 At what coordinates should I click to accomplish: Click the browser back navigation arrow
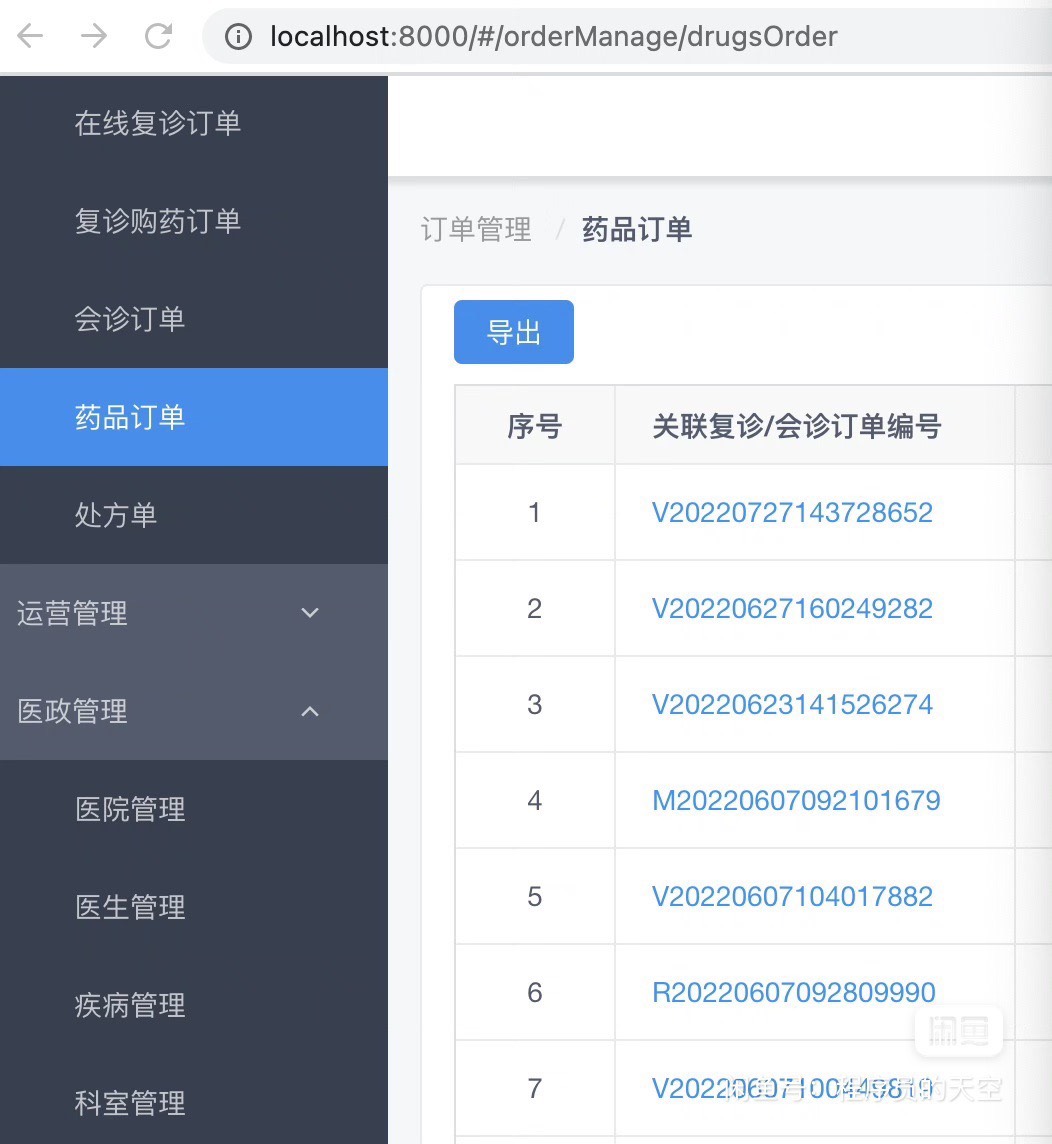click(30, 36)
